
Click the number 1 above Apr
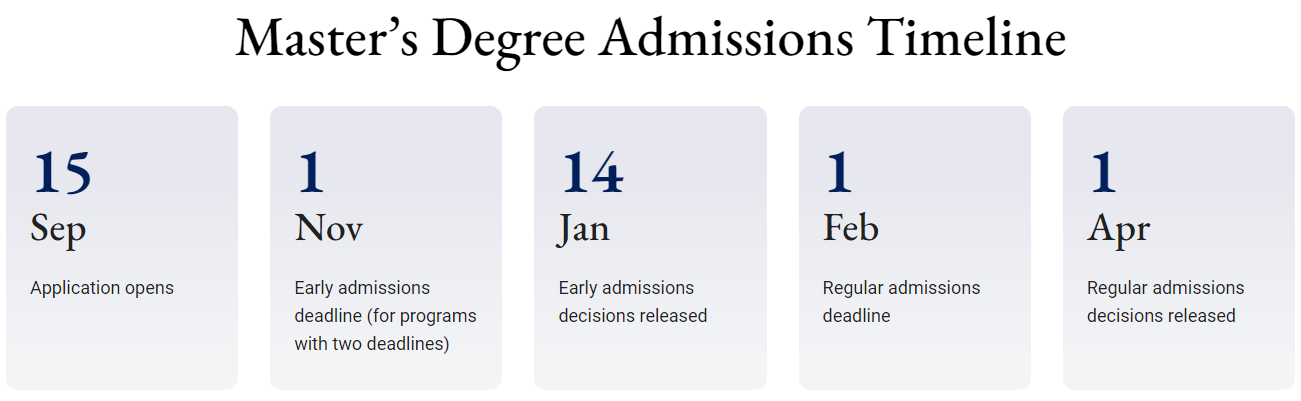[1103, 172]
